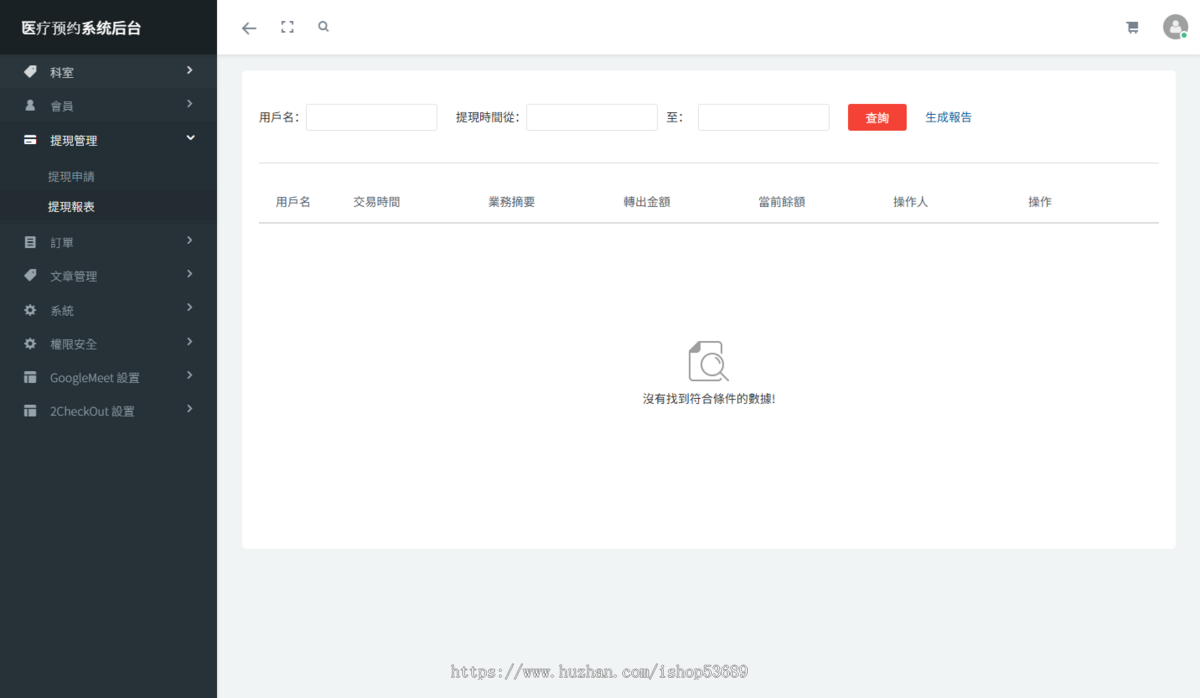Select the 提現報表 submenu item

(x=71, y=207)
